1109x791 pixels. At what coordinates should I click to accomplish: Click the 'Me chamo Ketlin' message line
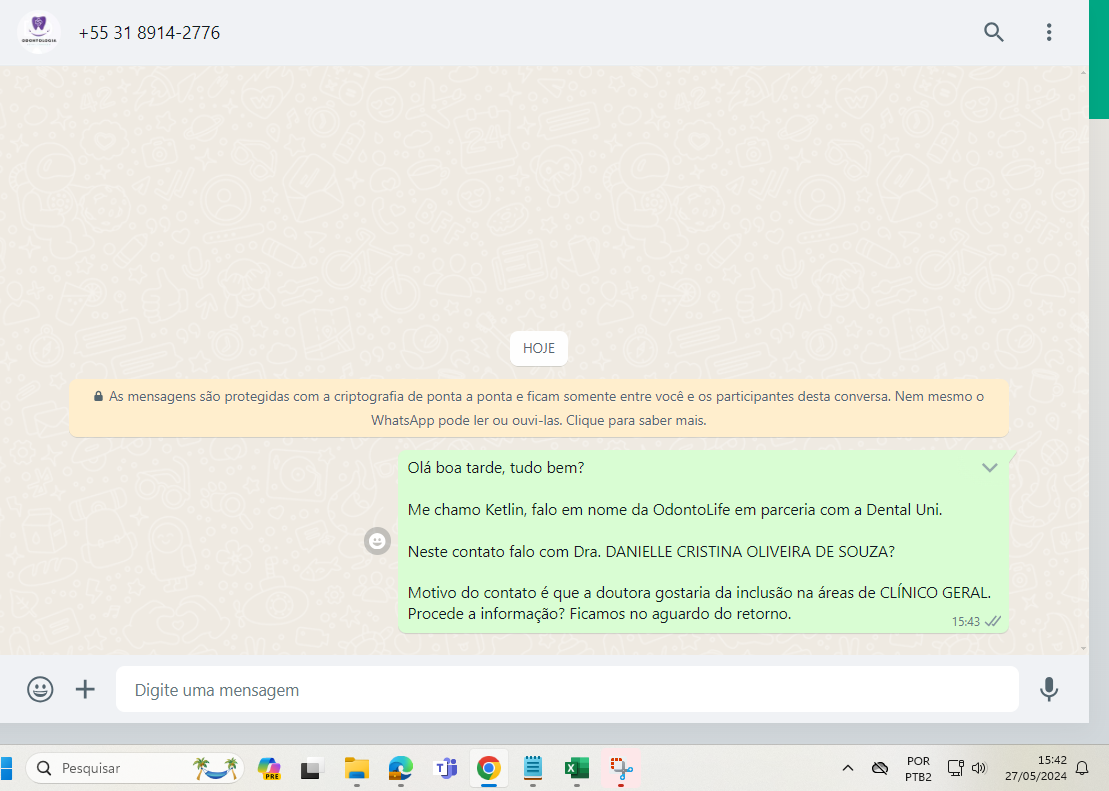point(675,509)
